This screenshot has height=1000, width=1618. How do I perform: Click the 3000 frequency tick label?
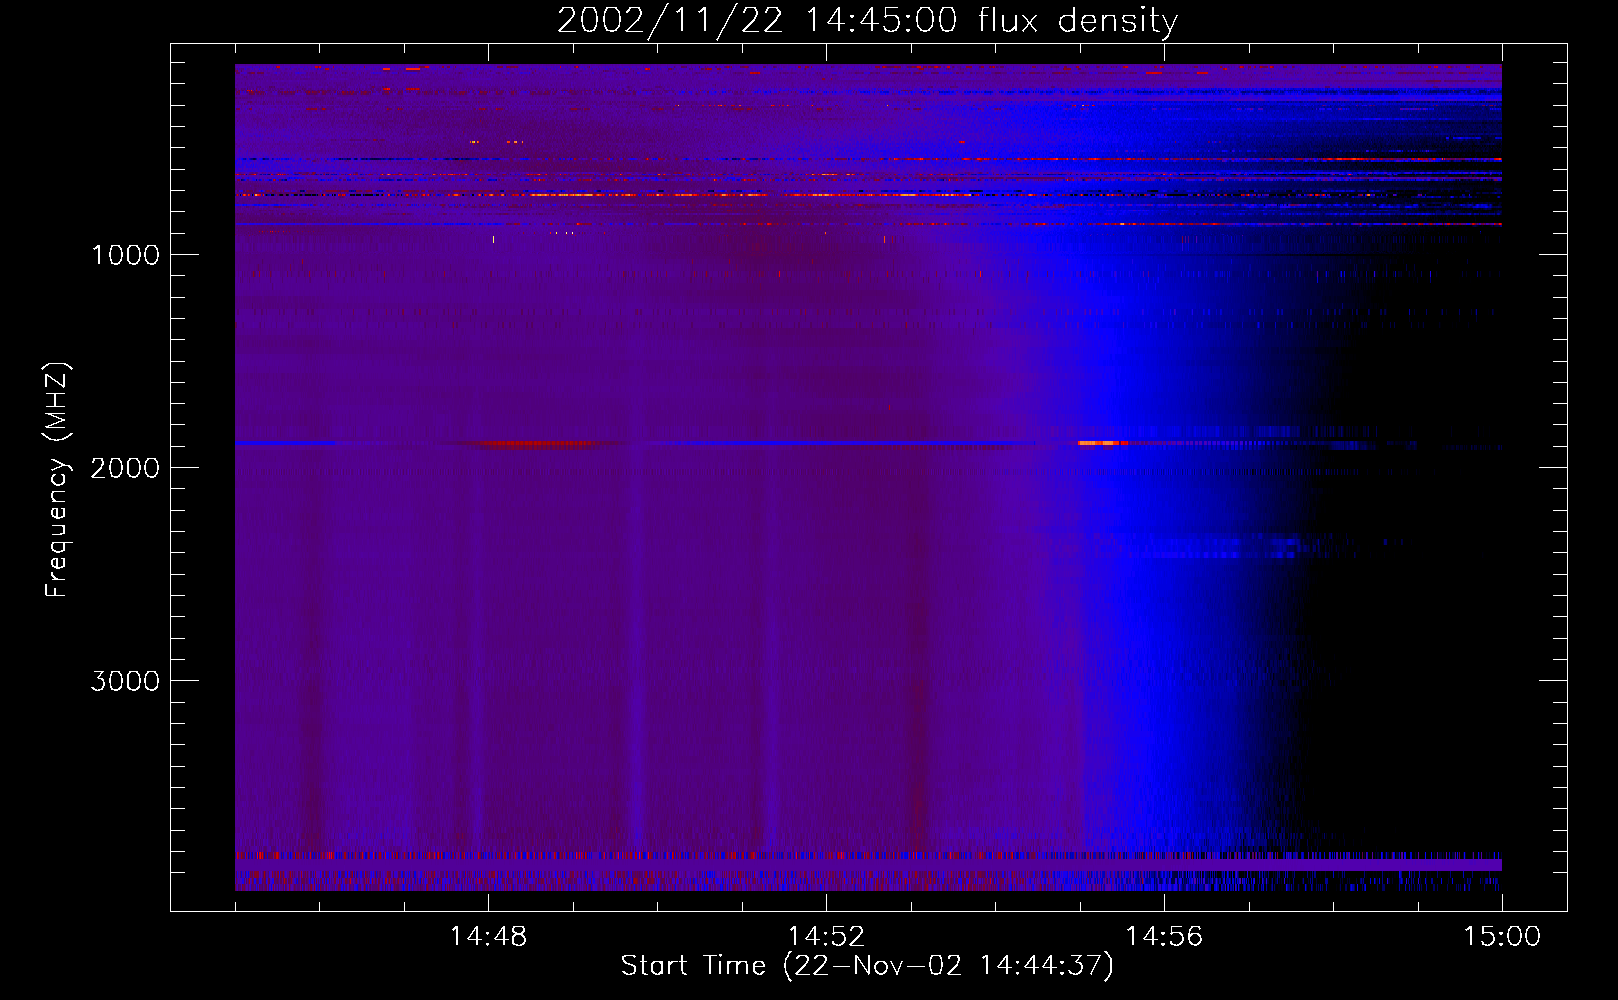pos(125,681)
